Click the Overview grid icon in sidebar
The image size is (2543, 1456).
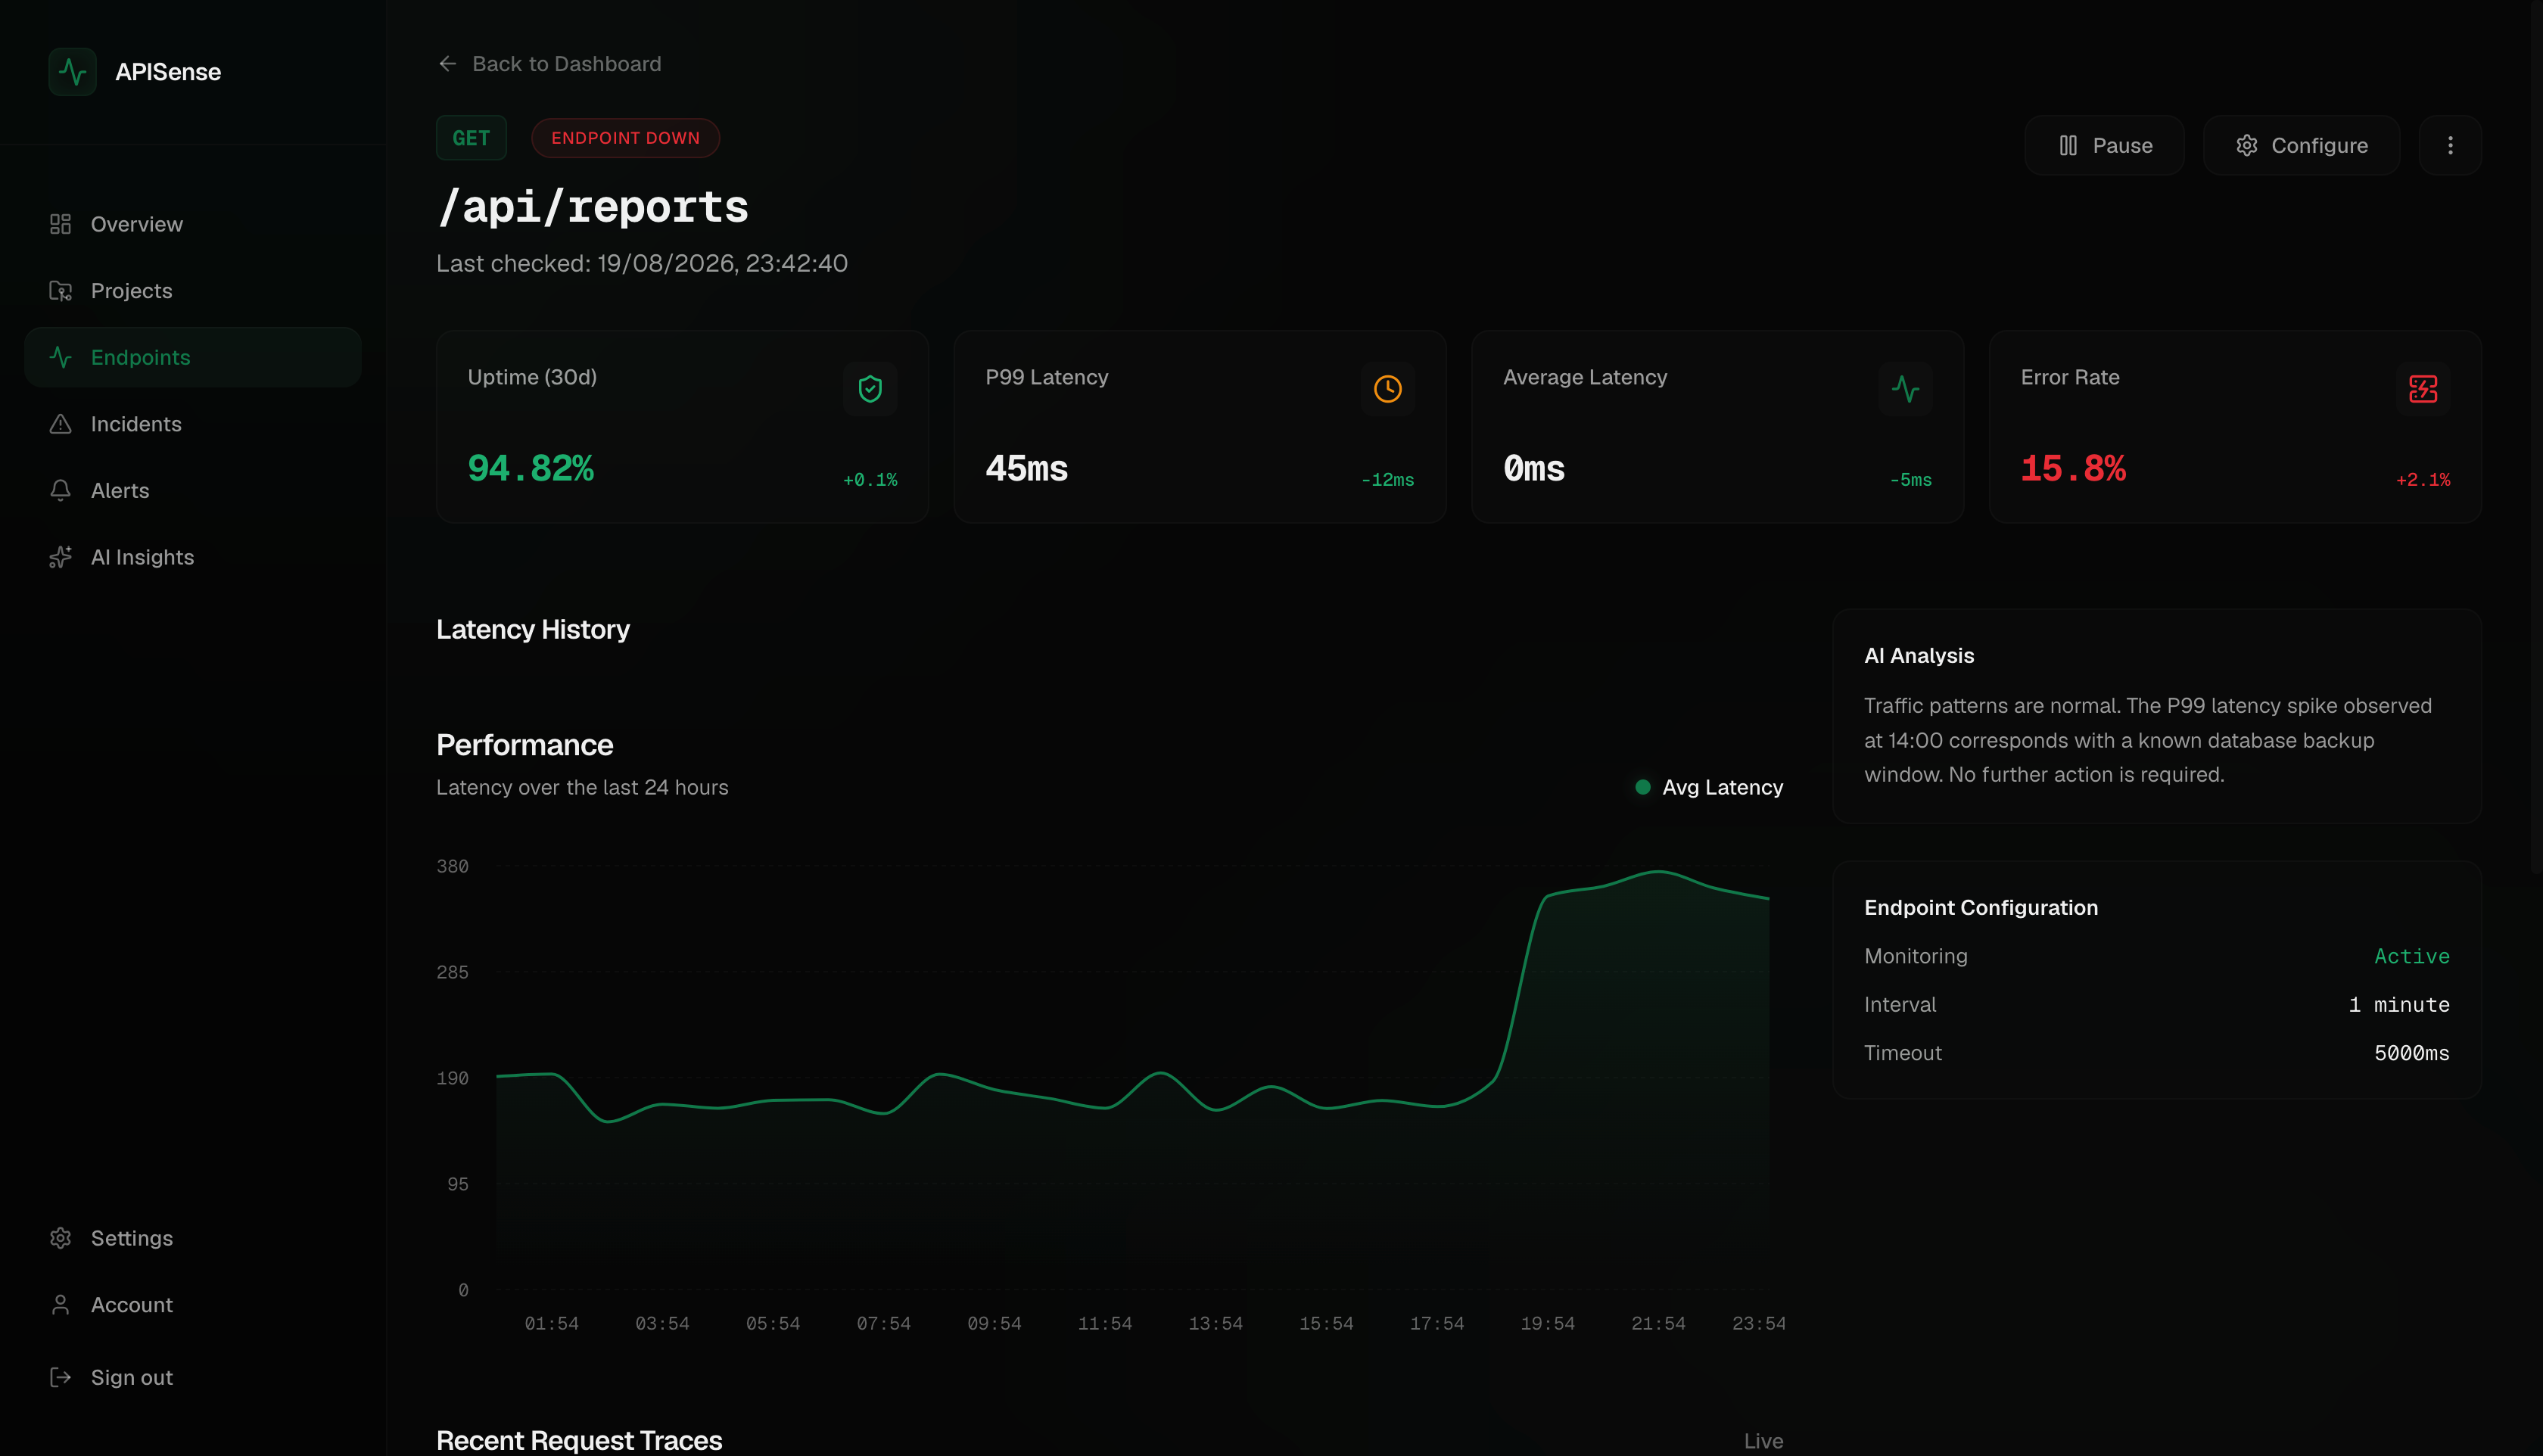[60, 224]
